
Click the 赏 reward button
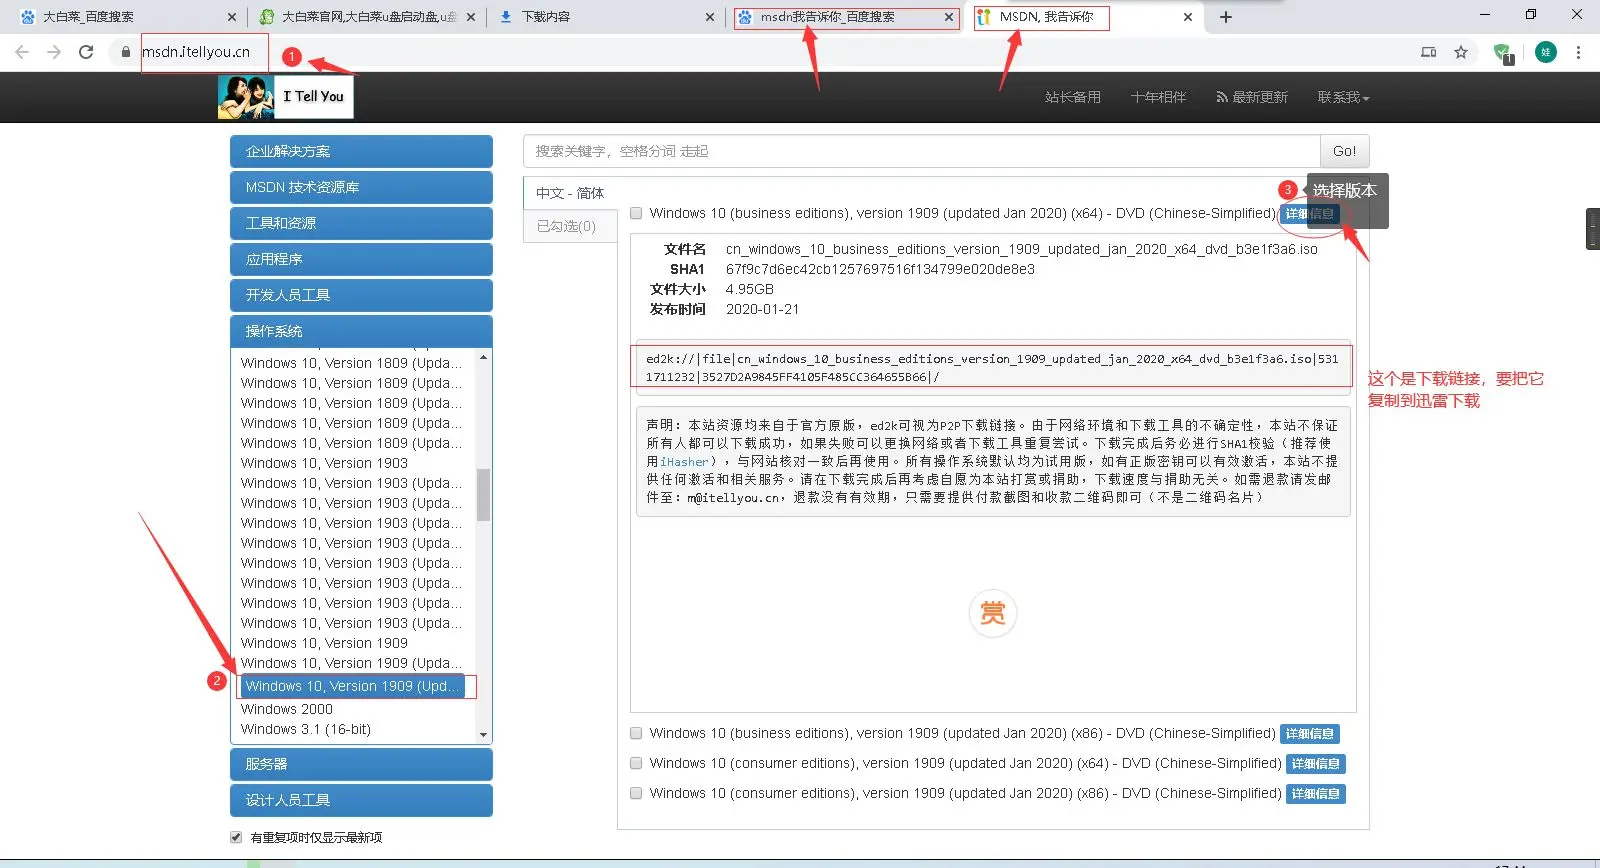pos(993,613)
